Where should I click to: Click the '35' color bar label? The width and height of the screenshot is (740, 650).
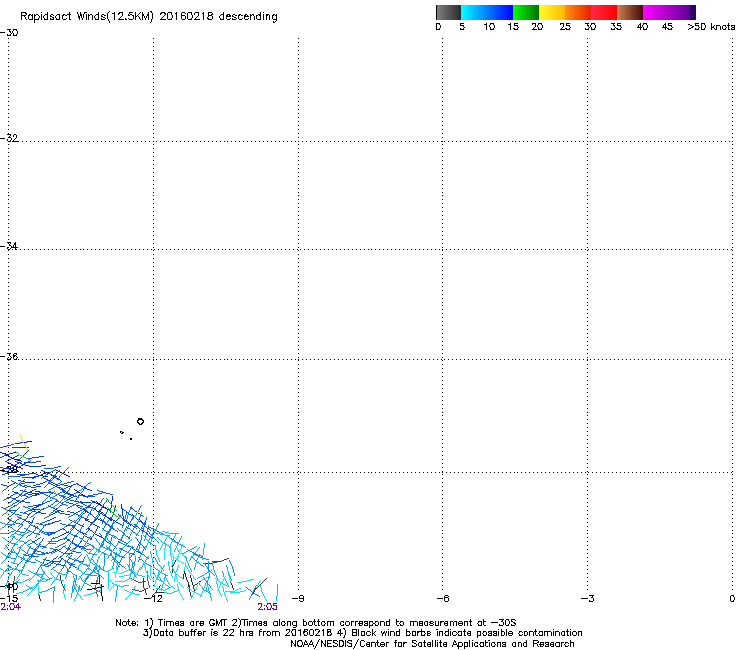(x=616, y=27)
